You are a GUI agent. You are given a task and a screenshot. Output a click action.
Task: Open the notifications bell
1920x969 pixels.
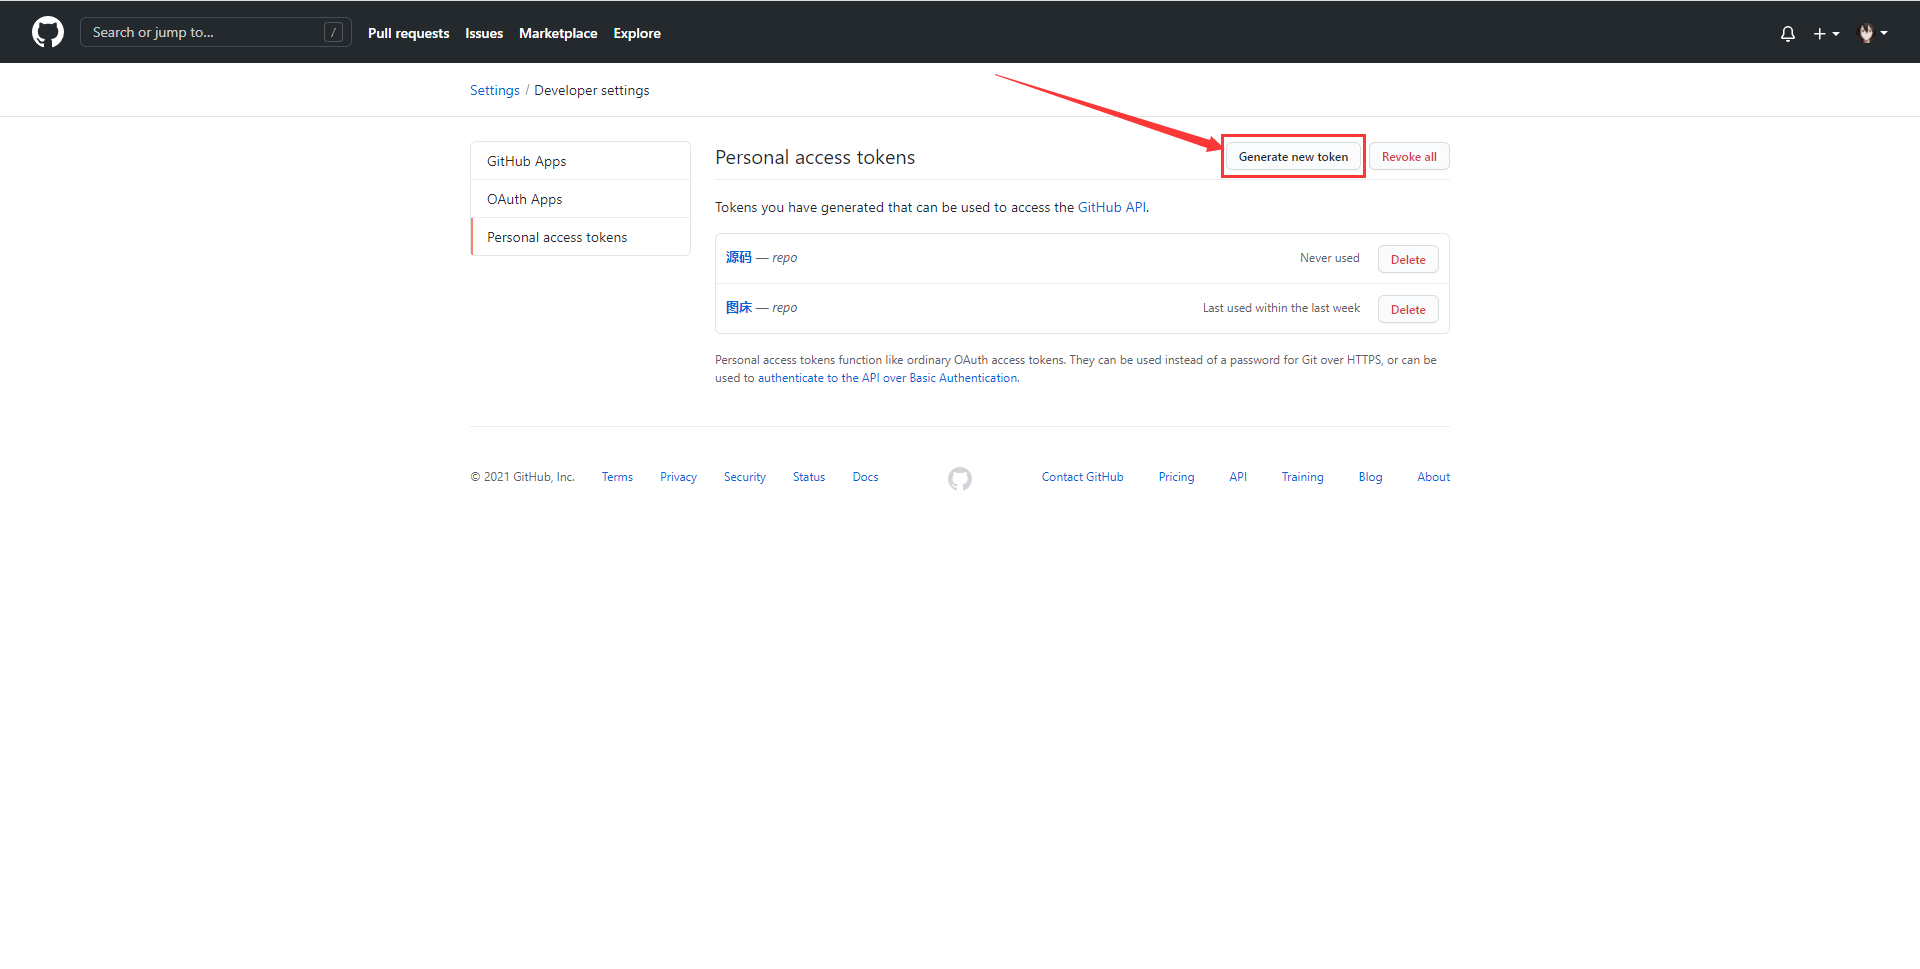coord(1788,33)
